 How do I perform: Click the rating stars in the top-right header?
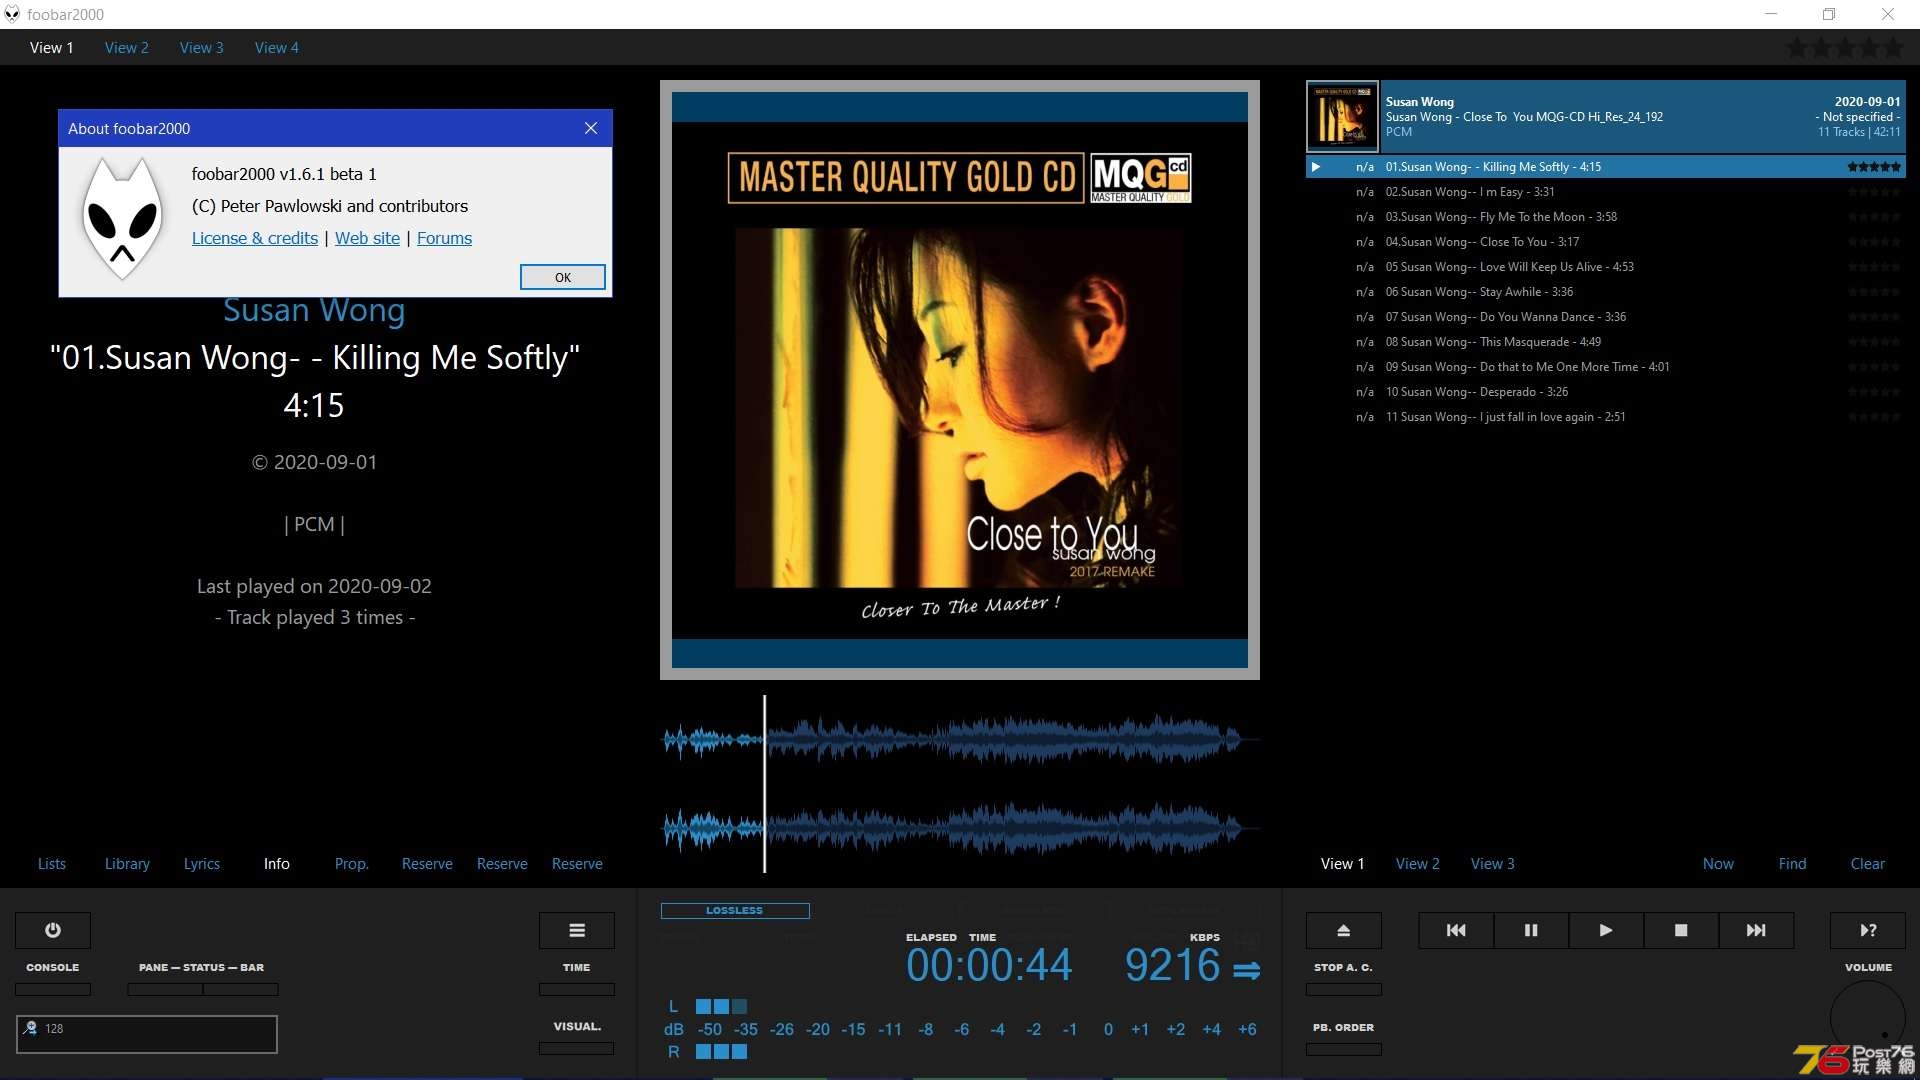tap(1845, 48)
